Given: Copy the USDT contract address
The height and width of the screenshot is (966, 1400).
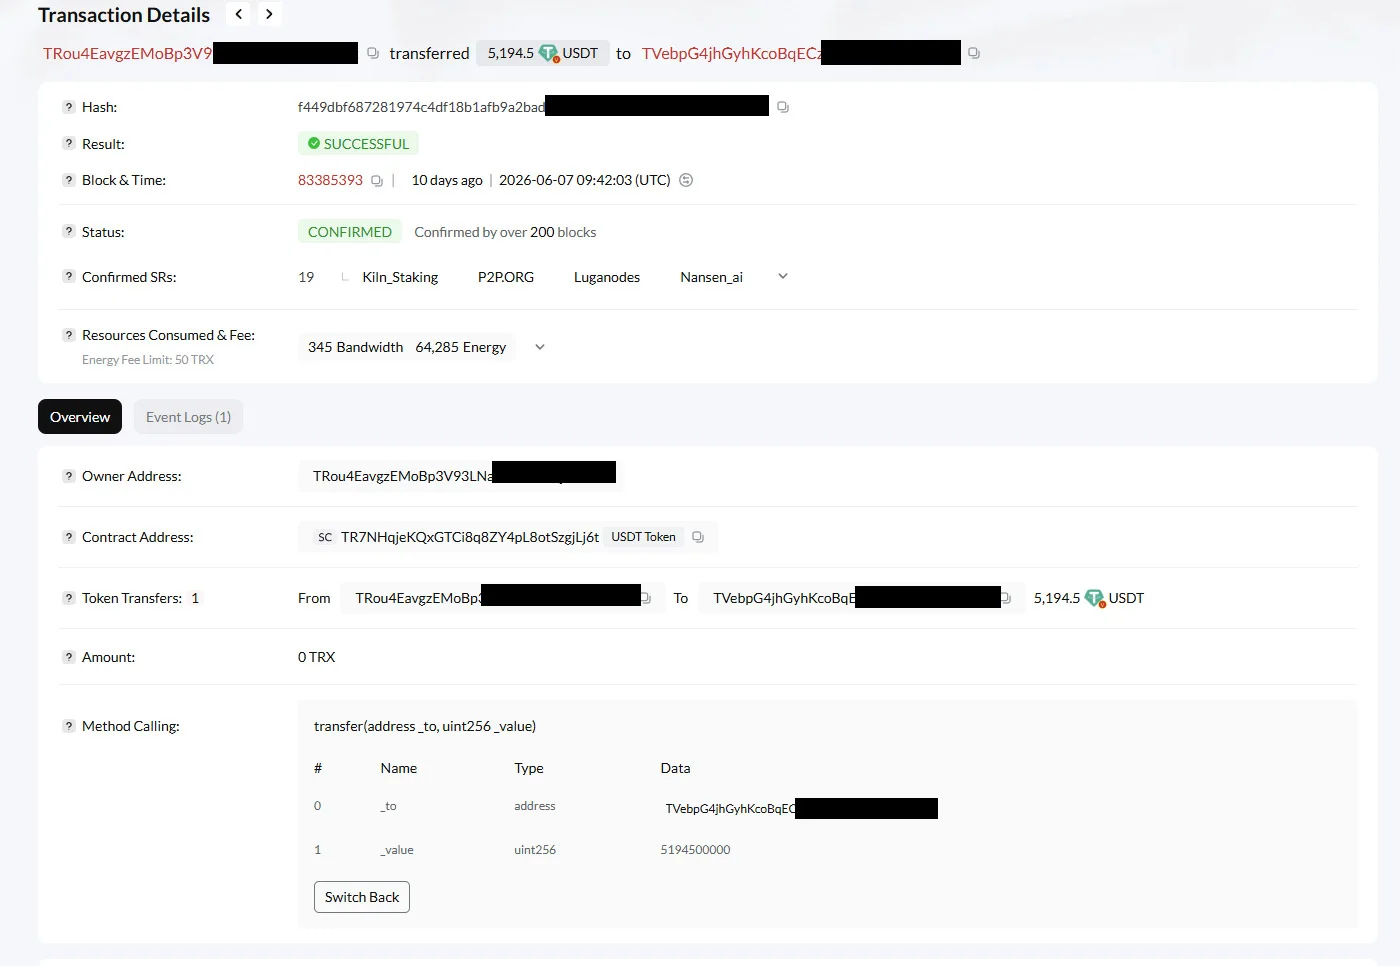Looking at the screenshot, I should tap(698, 537).
